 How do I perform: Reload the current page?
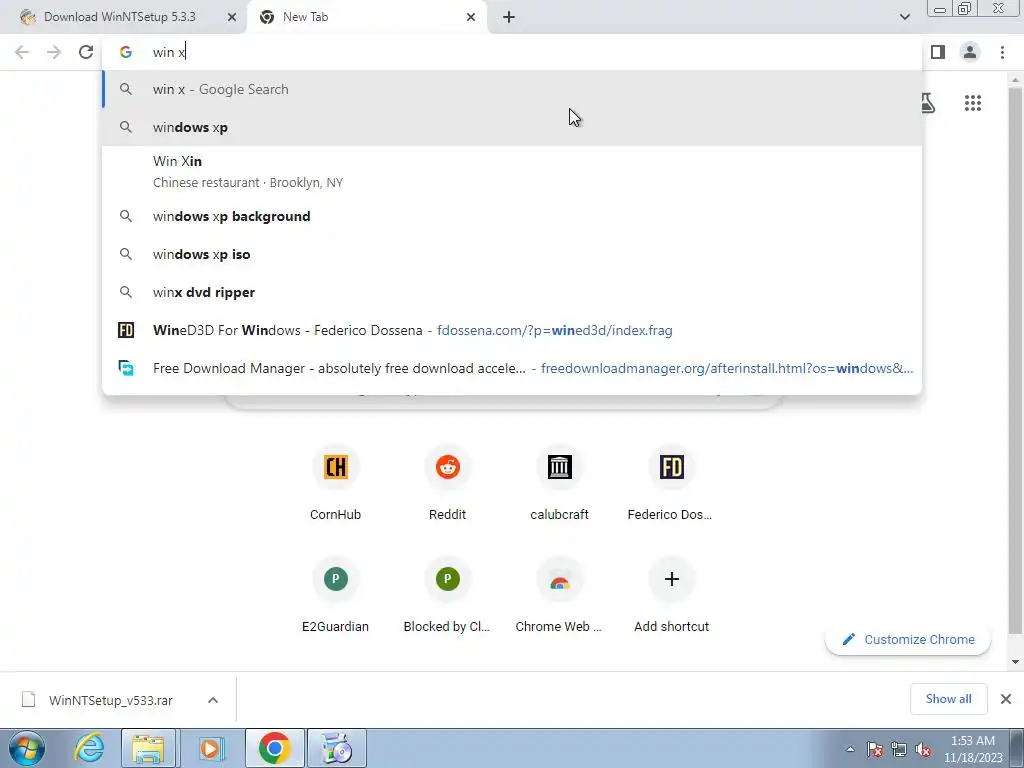point(86,52)
